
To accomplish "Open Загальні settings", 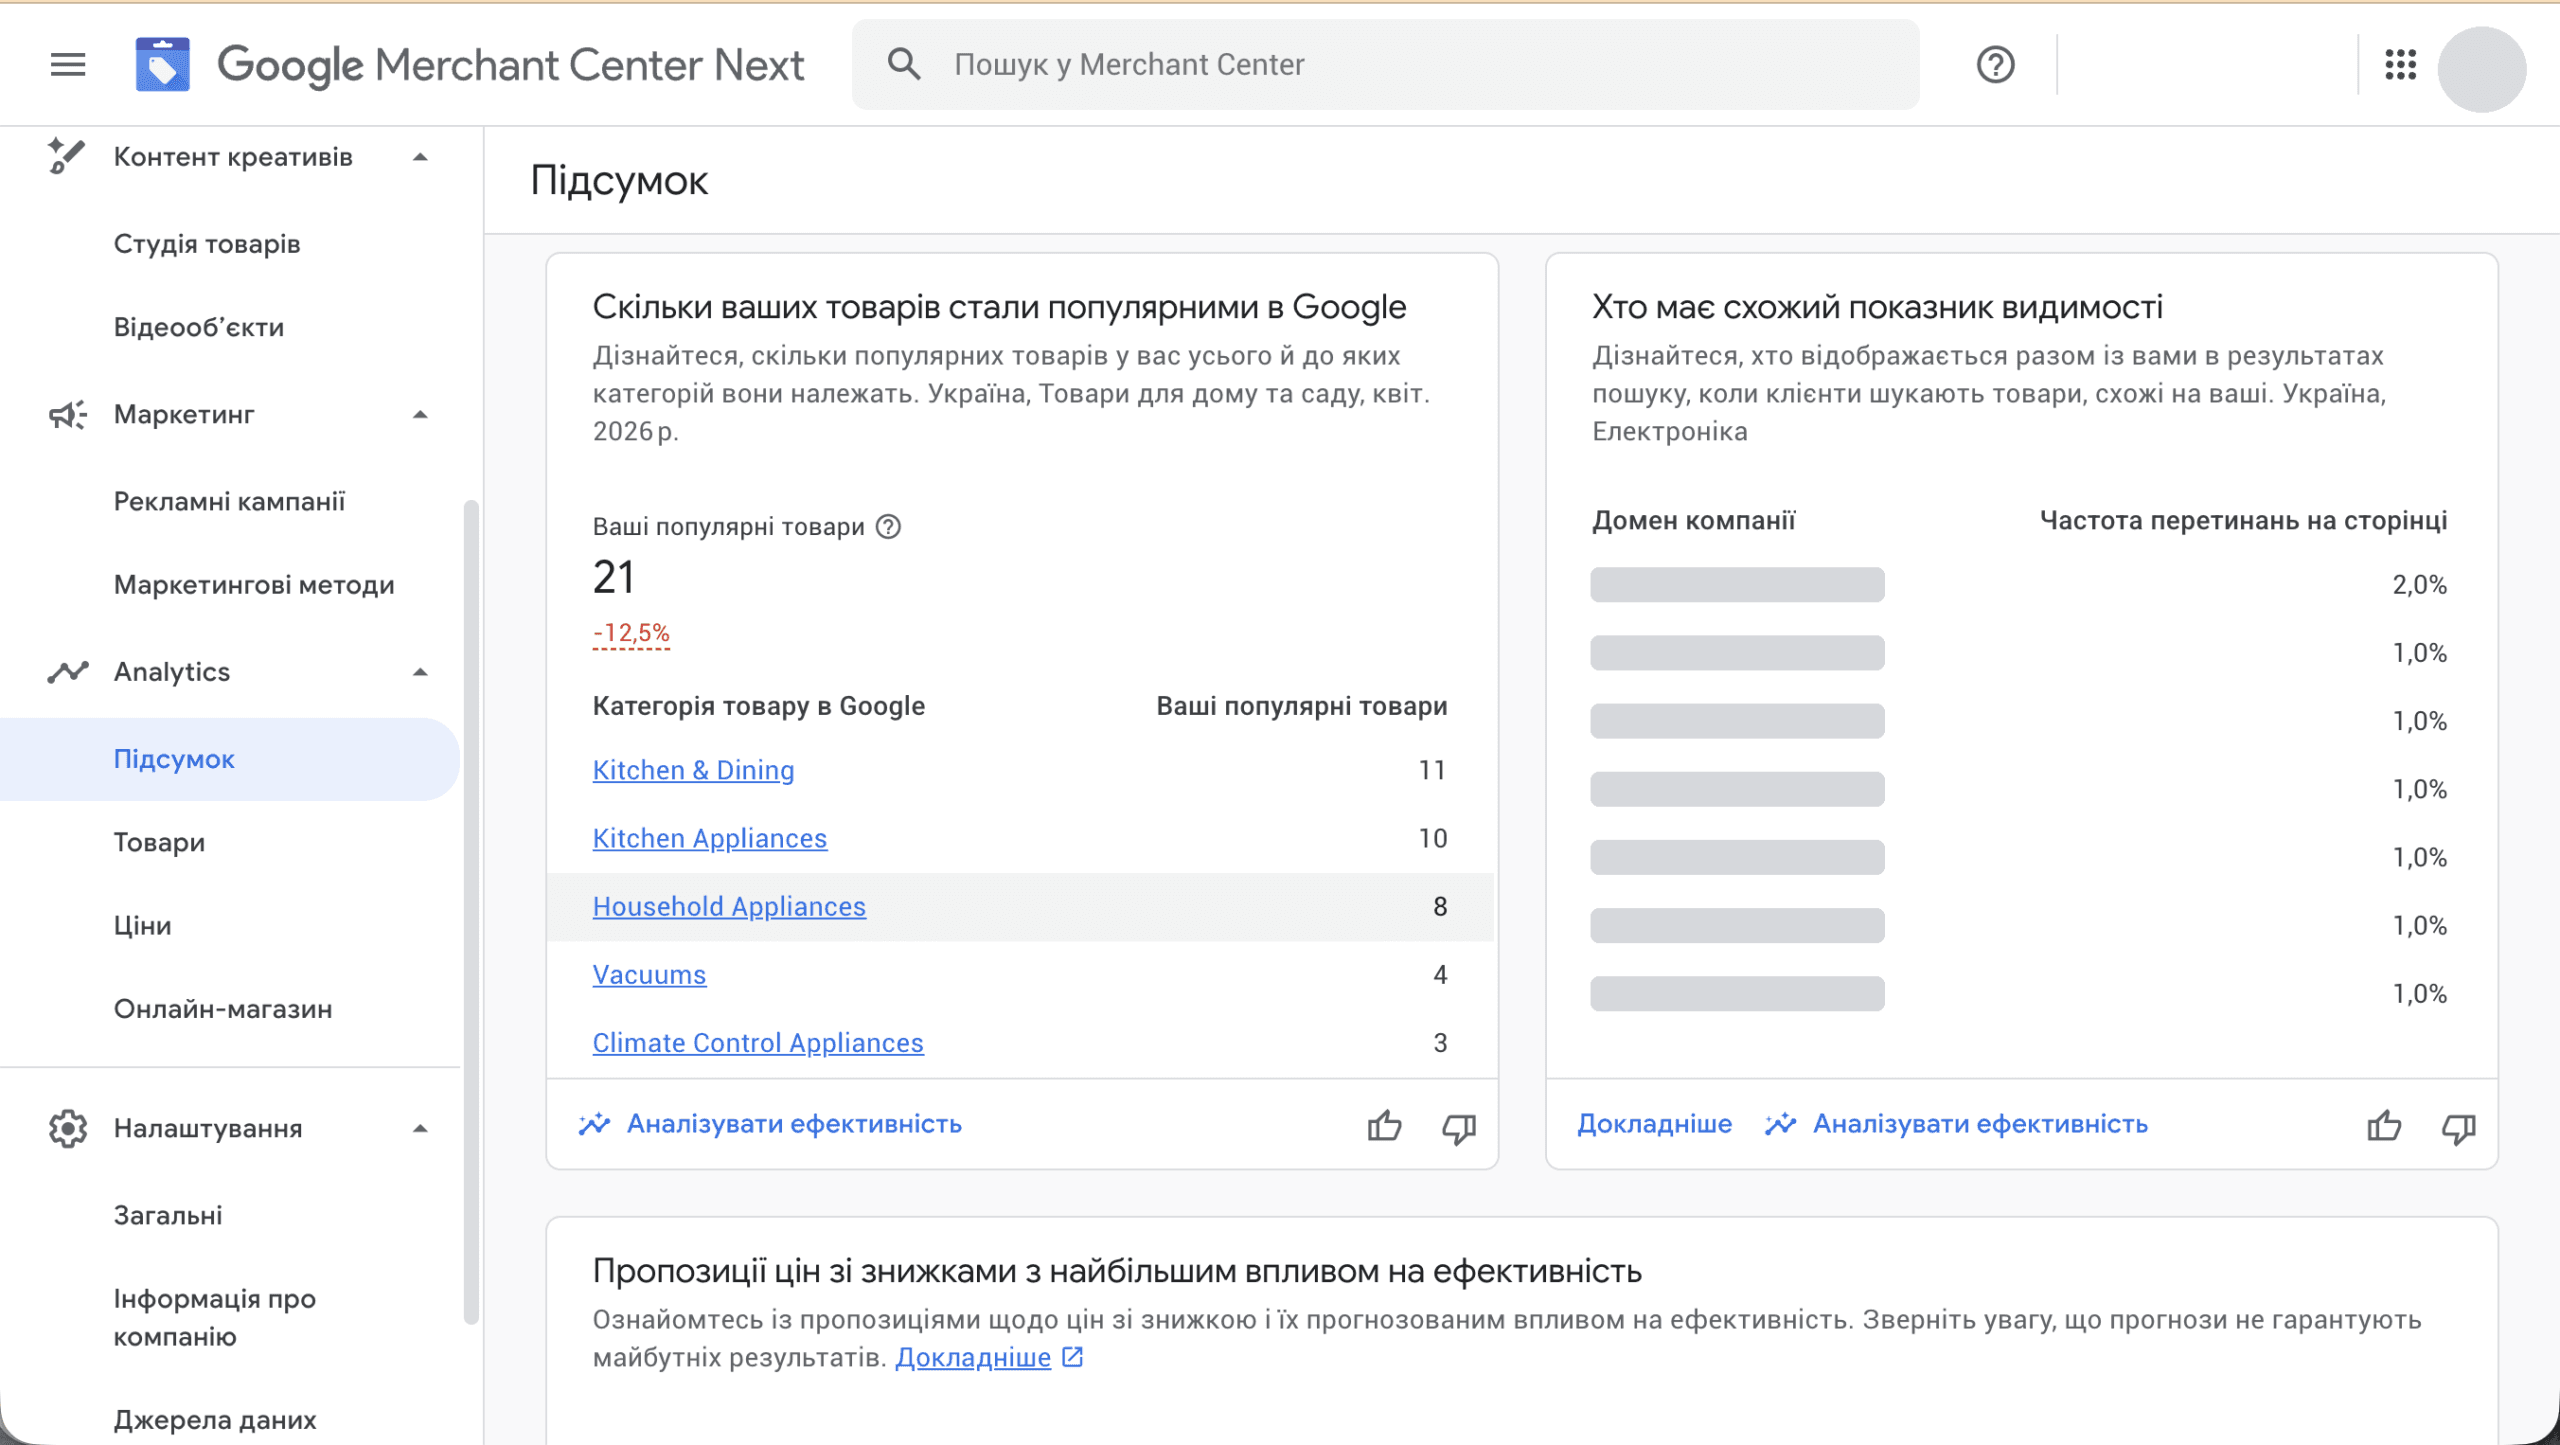I will point(168,1215).
